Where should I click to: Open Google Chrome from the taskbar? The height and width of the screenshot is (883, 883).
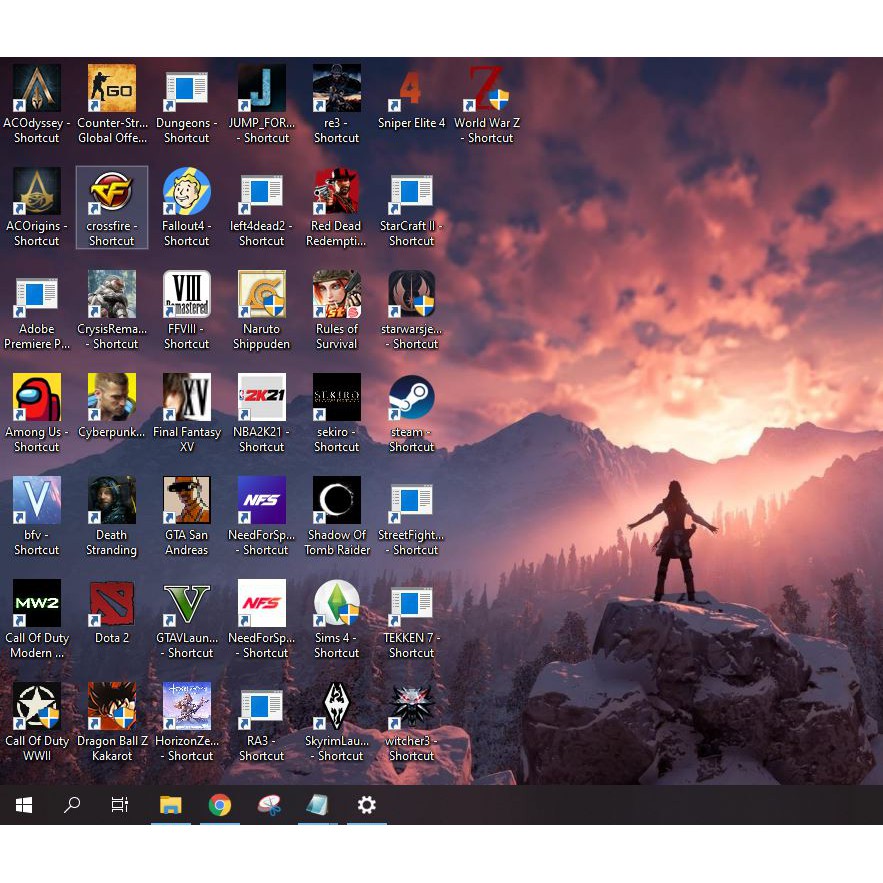tap(220, 805)
